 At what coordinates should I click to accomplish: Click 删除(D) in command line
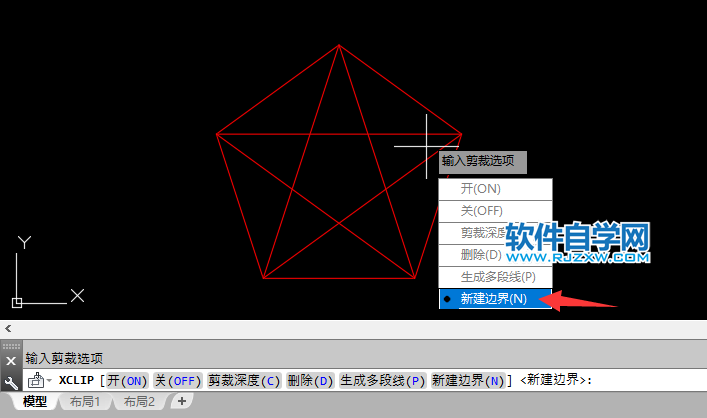[310, 381]
